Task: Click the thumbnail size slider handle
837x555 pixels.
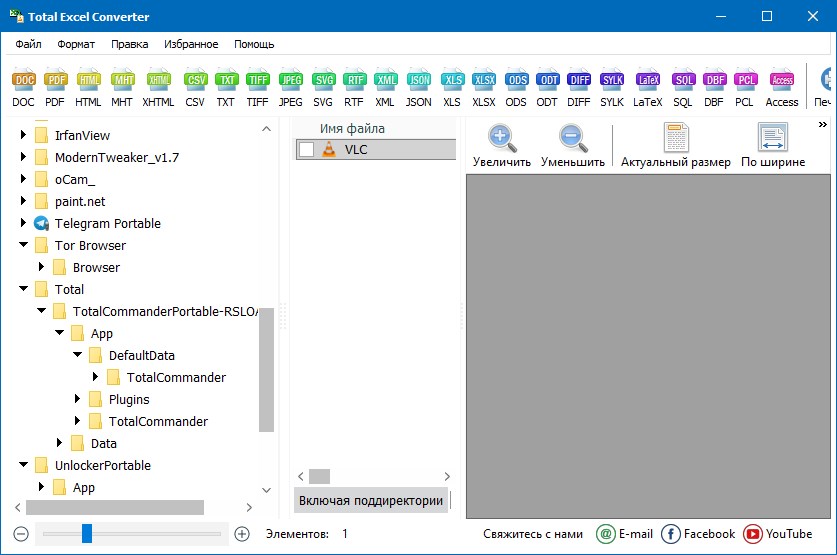Action: tap(86, 533)
